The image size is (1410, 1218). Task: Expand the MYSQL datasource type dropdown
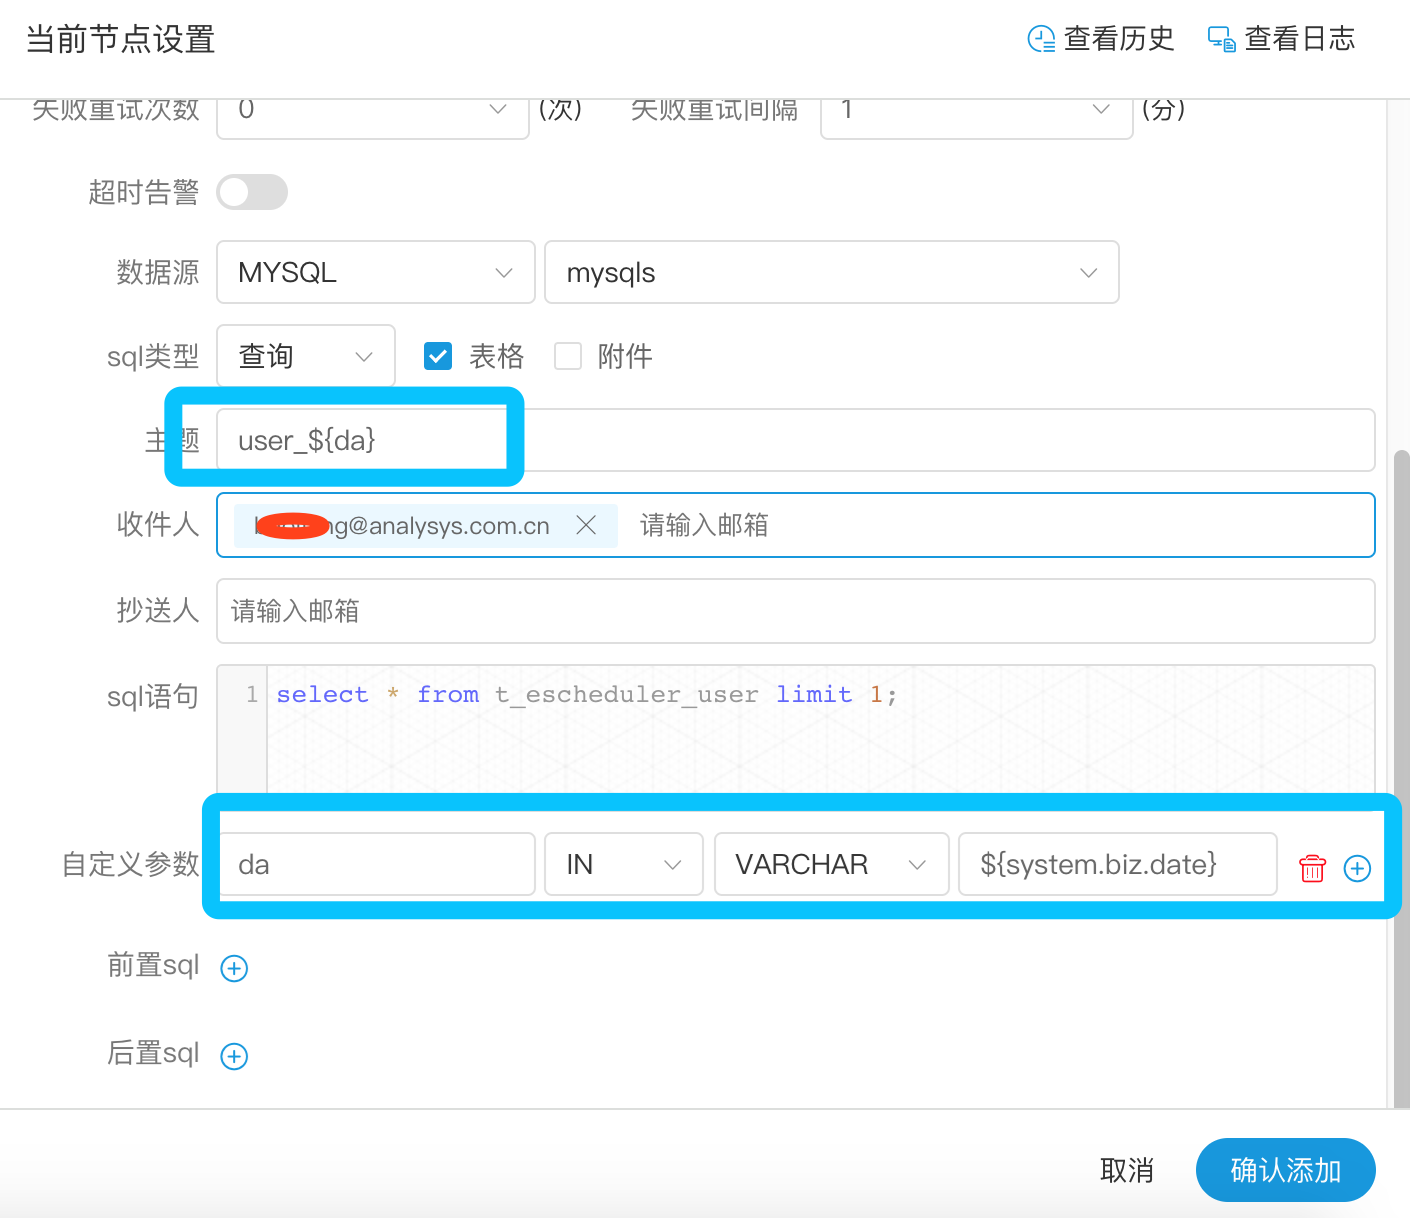click(x=376, y=272)
